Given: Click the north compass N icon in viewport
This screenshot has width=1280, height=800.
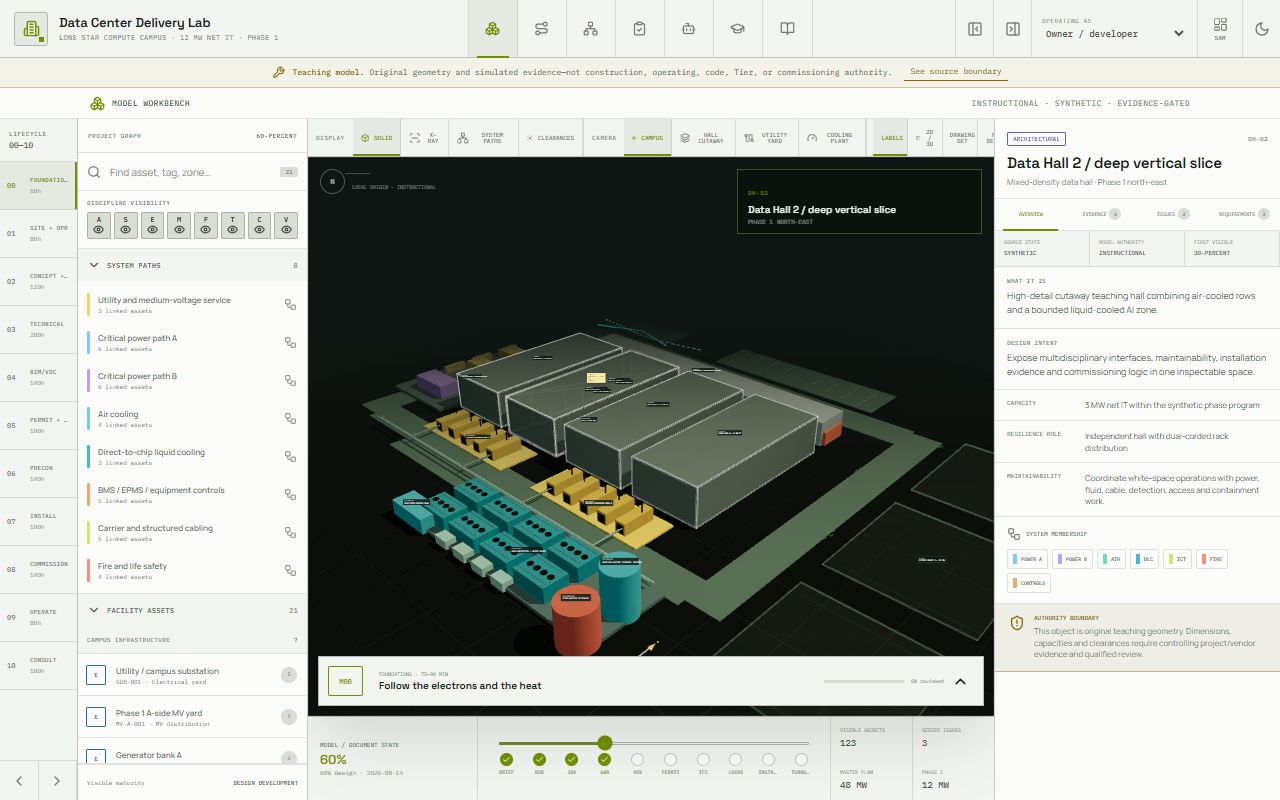Looking at the screenshot, I should tap(332, 181).
